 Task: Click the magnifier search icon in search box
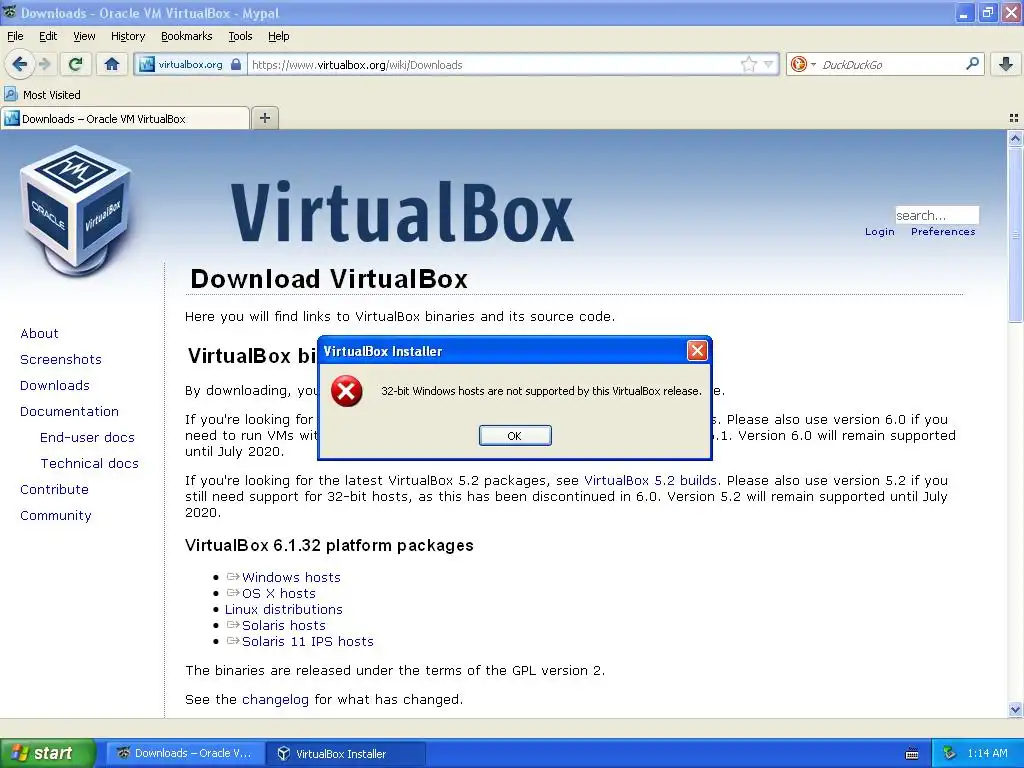[x=972, y=63]
